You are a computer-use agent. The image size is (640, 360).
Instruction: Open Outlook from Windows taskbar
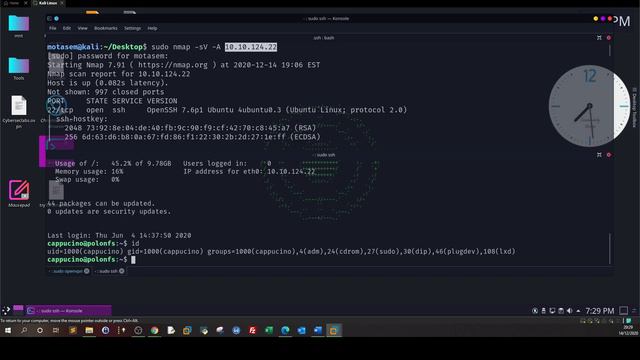click(x=301, y=330)
